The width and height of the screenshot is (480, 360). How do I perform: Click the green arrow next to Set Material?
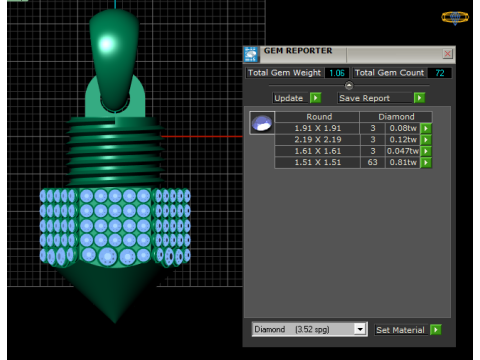[436, 330]
